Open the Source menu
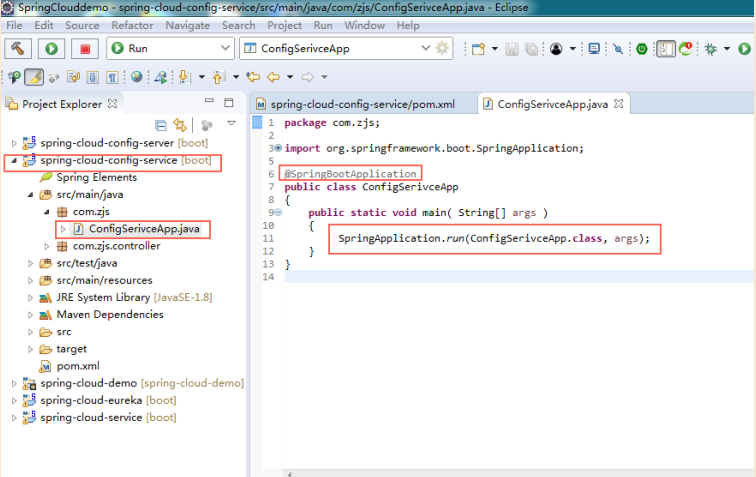 [x=82, y=25]
